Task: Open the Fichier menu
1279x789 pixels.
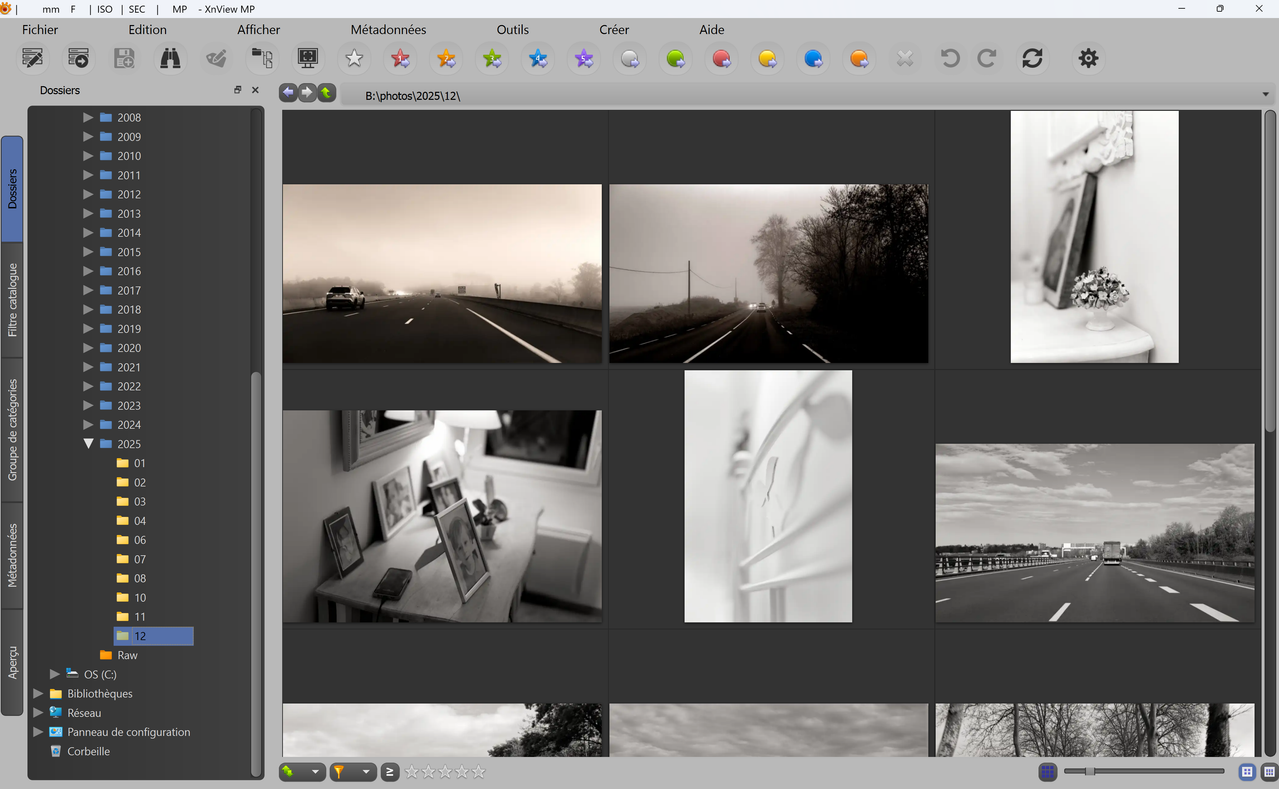Action: [40, 30]
